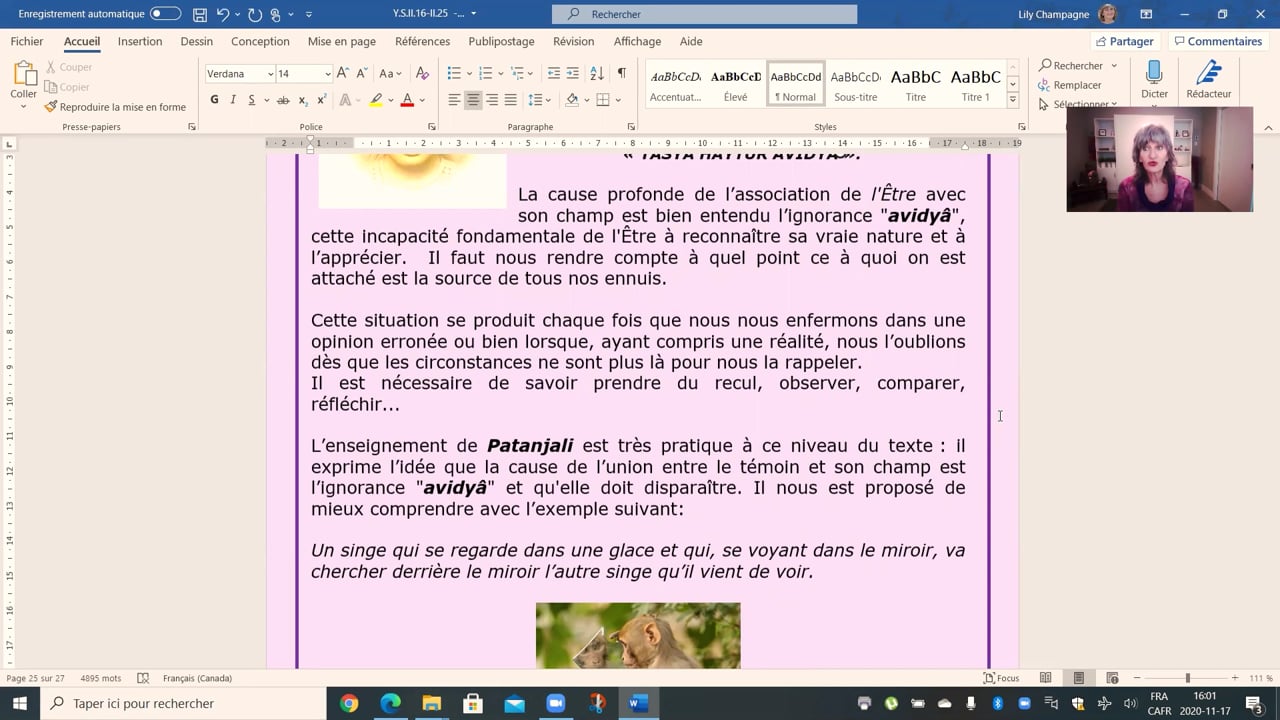Expand the highlight color dropdown arrow
The image size is (1280, 720).
pos(390,100)
